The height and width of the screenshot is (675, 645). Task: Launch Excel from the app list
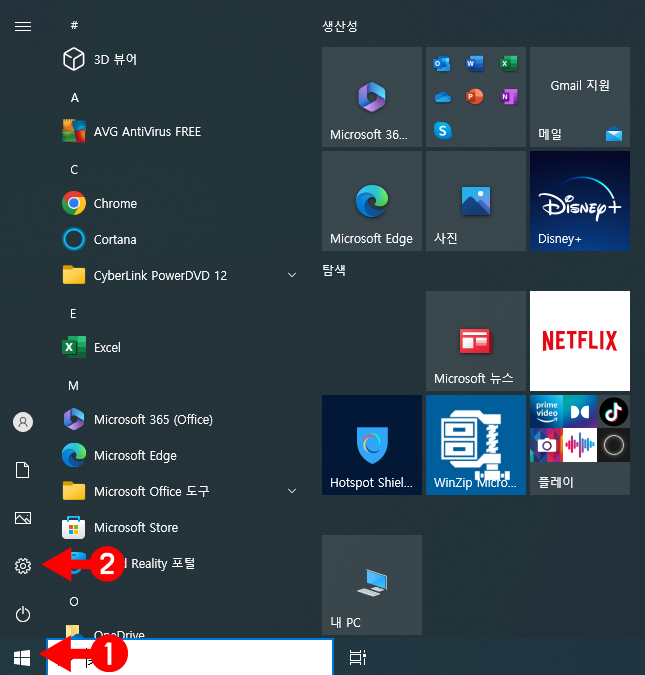tap(91, 347)
